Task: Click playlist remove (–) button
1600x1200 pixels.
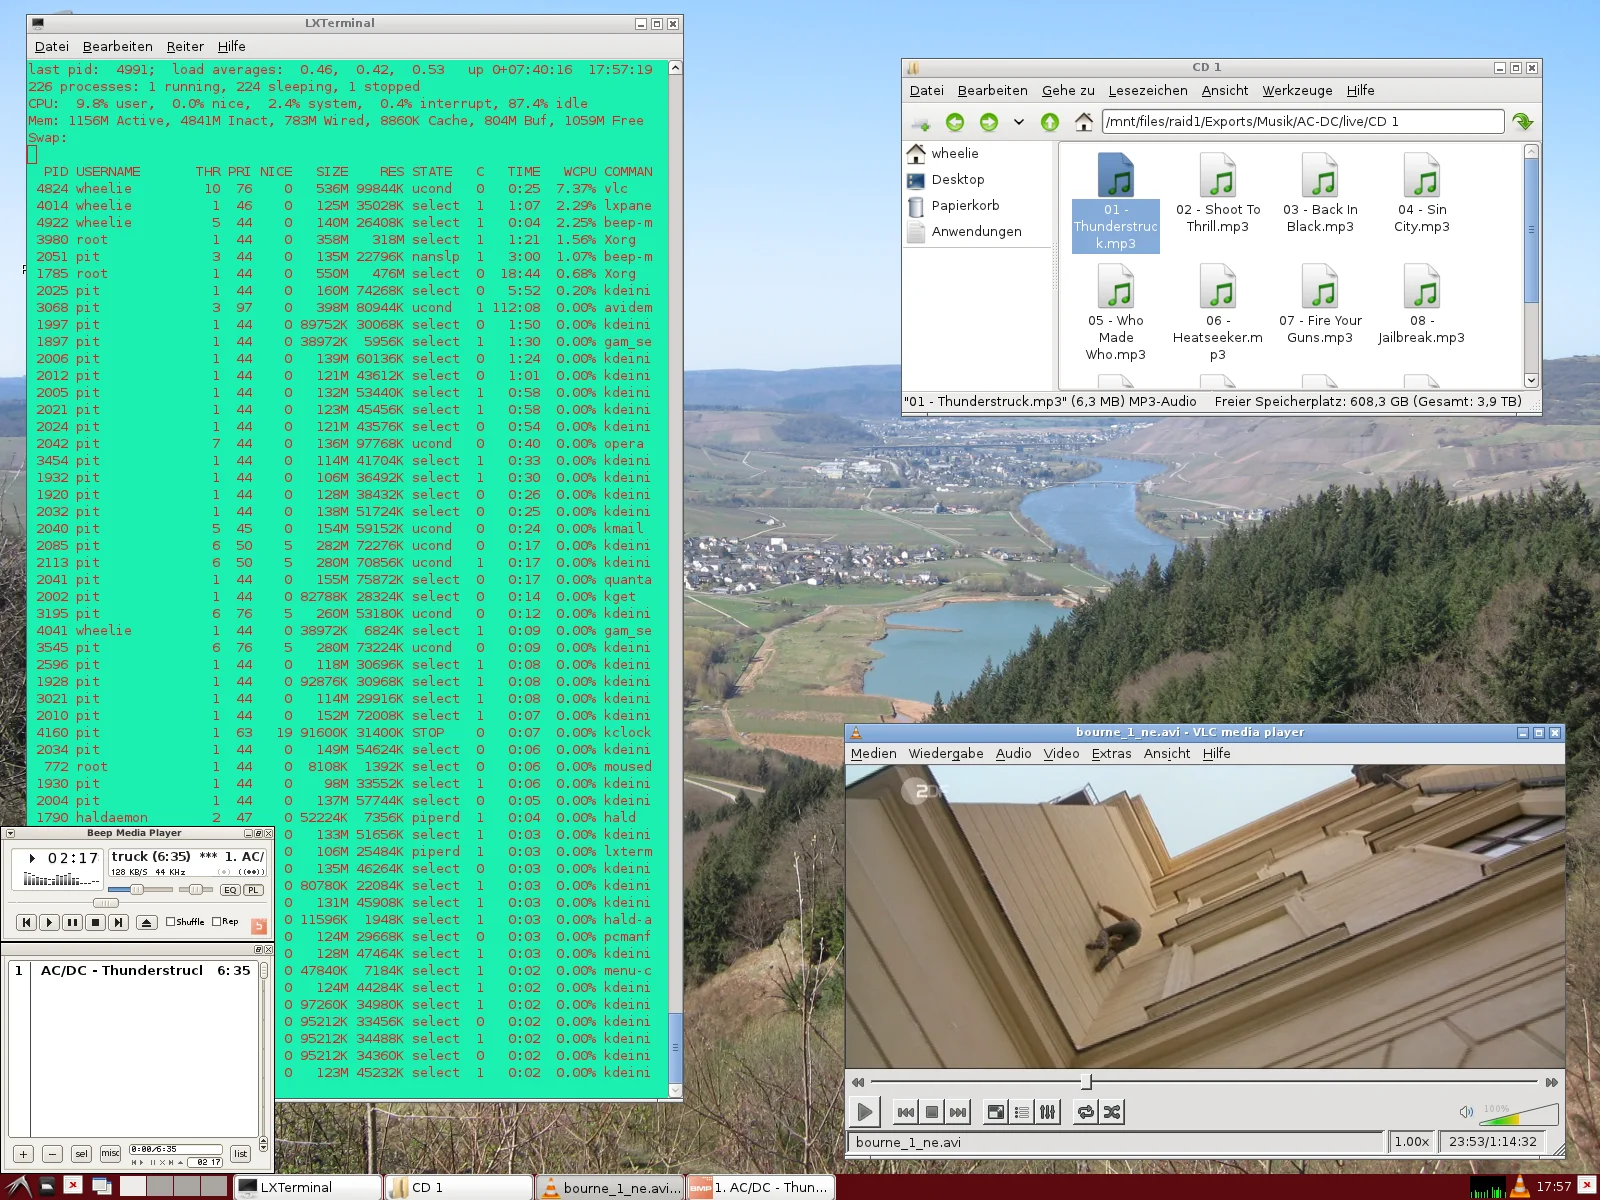Action: pos(53,1153)
